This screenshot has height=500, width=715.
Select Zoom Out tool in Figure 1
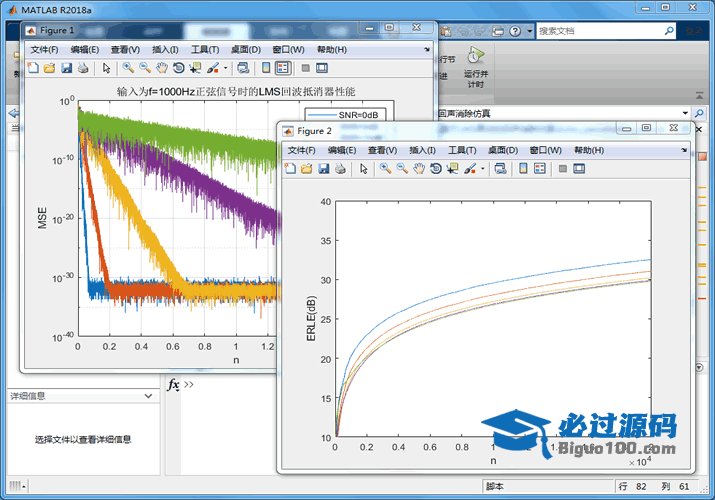click(x=145, y=68)
